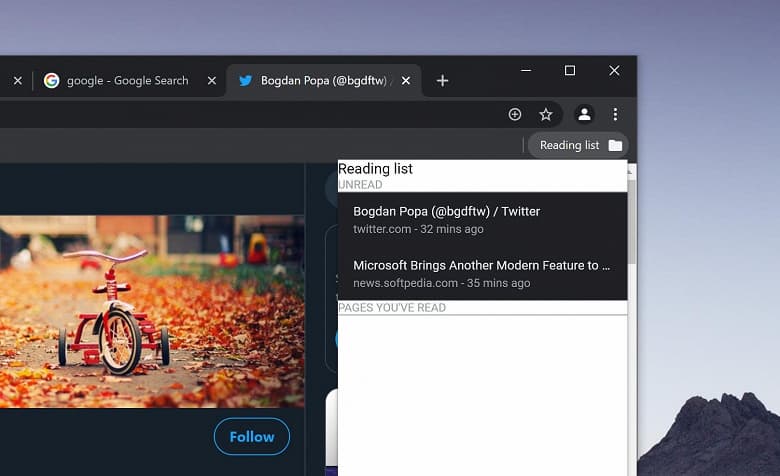Click the reading list panel's vertical scrollbar
The height and width of the screenshot is (476, 780).
coord(632,320)
